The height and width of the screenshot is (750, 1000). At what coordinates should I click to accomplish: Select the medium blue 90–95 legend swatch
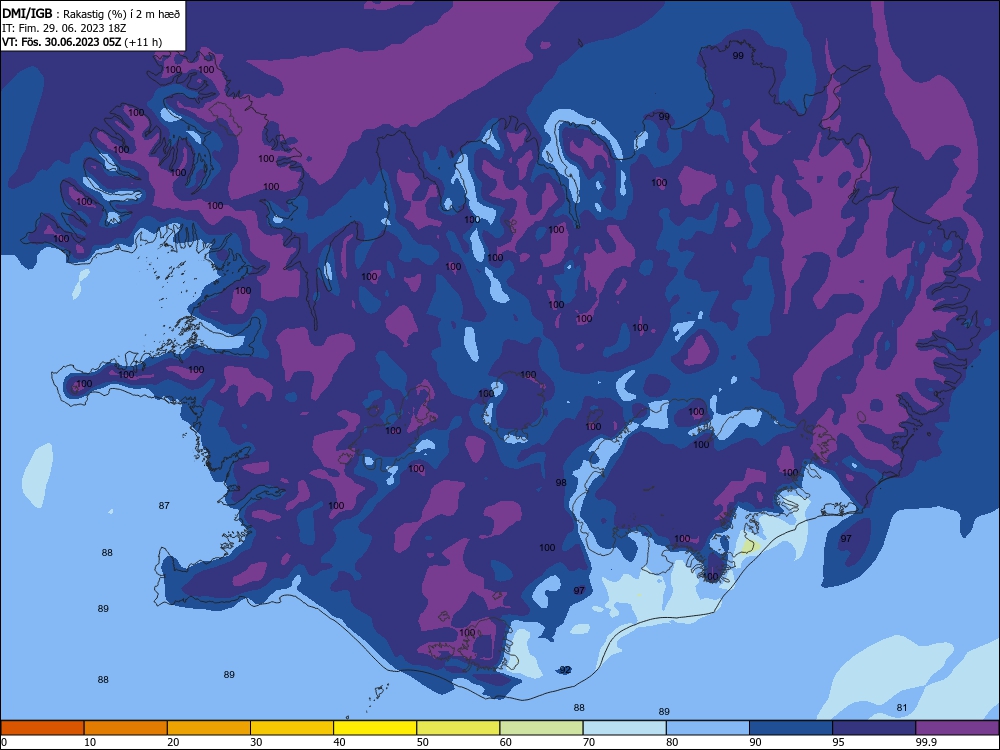coord(791,728)
